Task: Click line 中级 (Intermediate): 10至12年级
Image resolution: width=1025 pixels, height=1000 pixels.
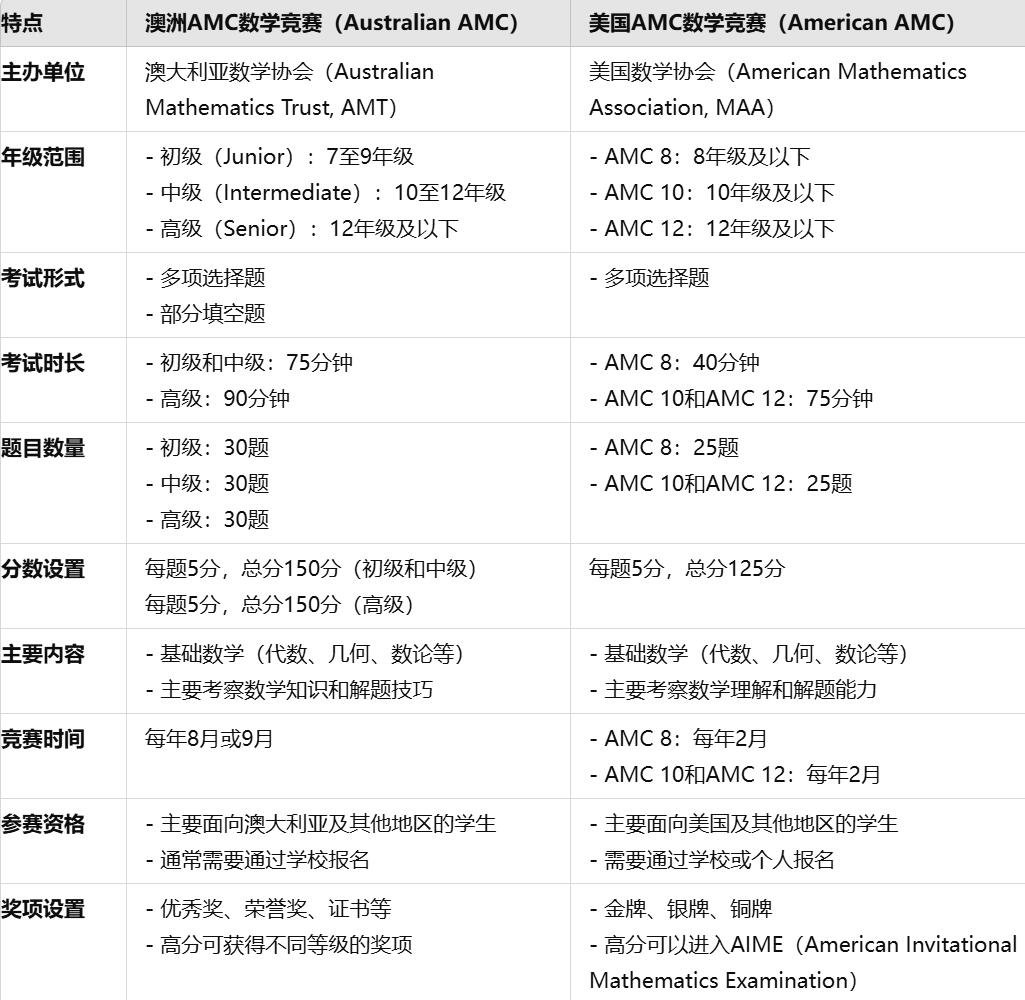Action: pos(326,192)
